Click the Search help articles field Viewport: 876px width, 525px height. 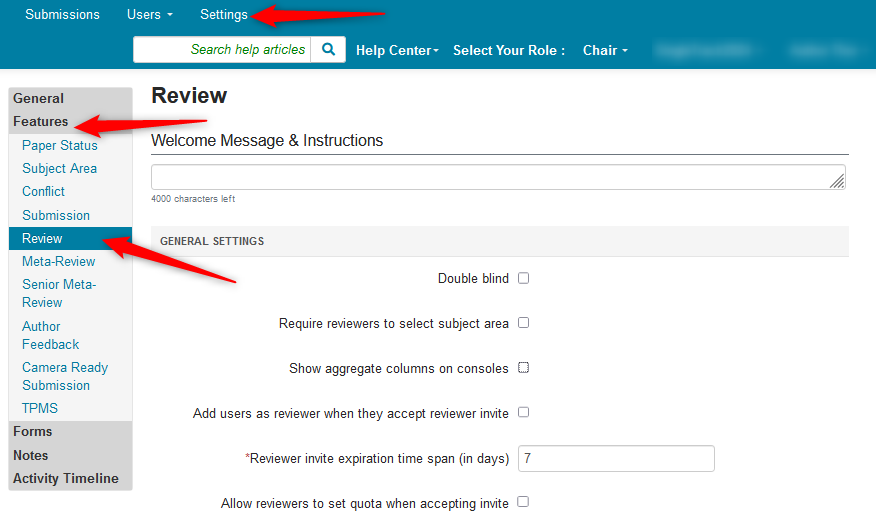coord(222,50)
